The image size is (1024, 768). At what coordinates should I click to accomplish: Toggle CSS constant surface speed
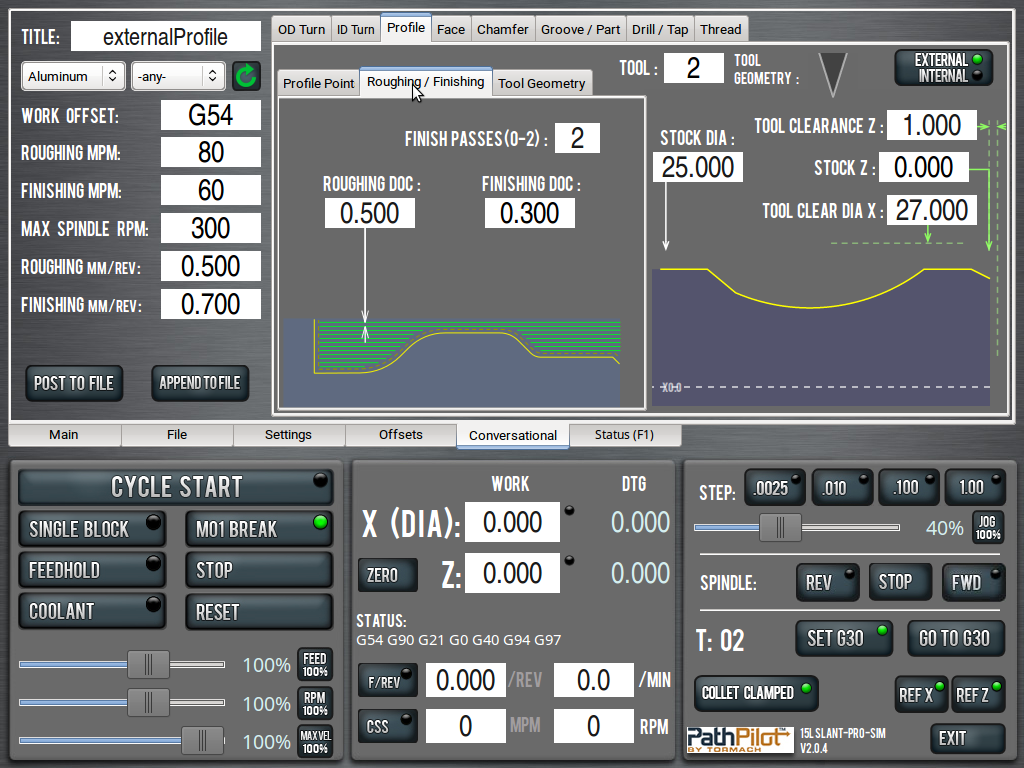tap(388, 726)
